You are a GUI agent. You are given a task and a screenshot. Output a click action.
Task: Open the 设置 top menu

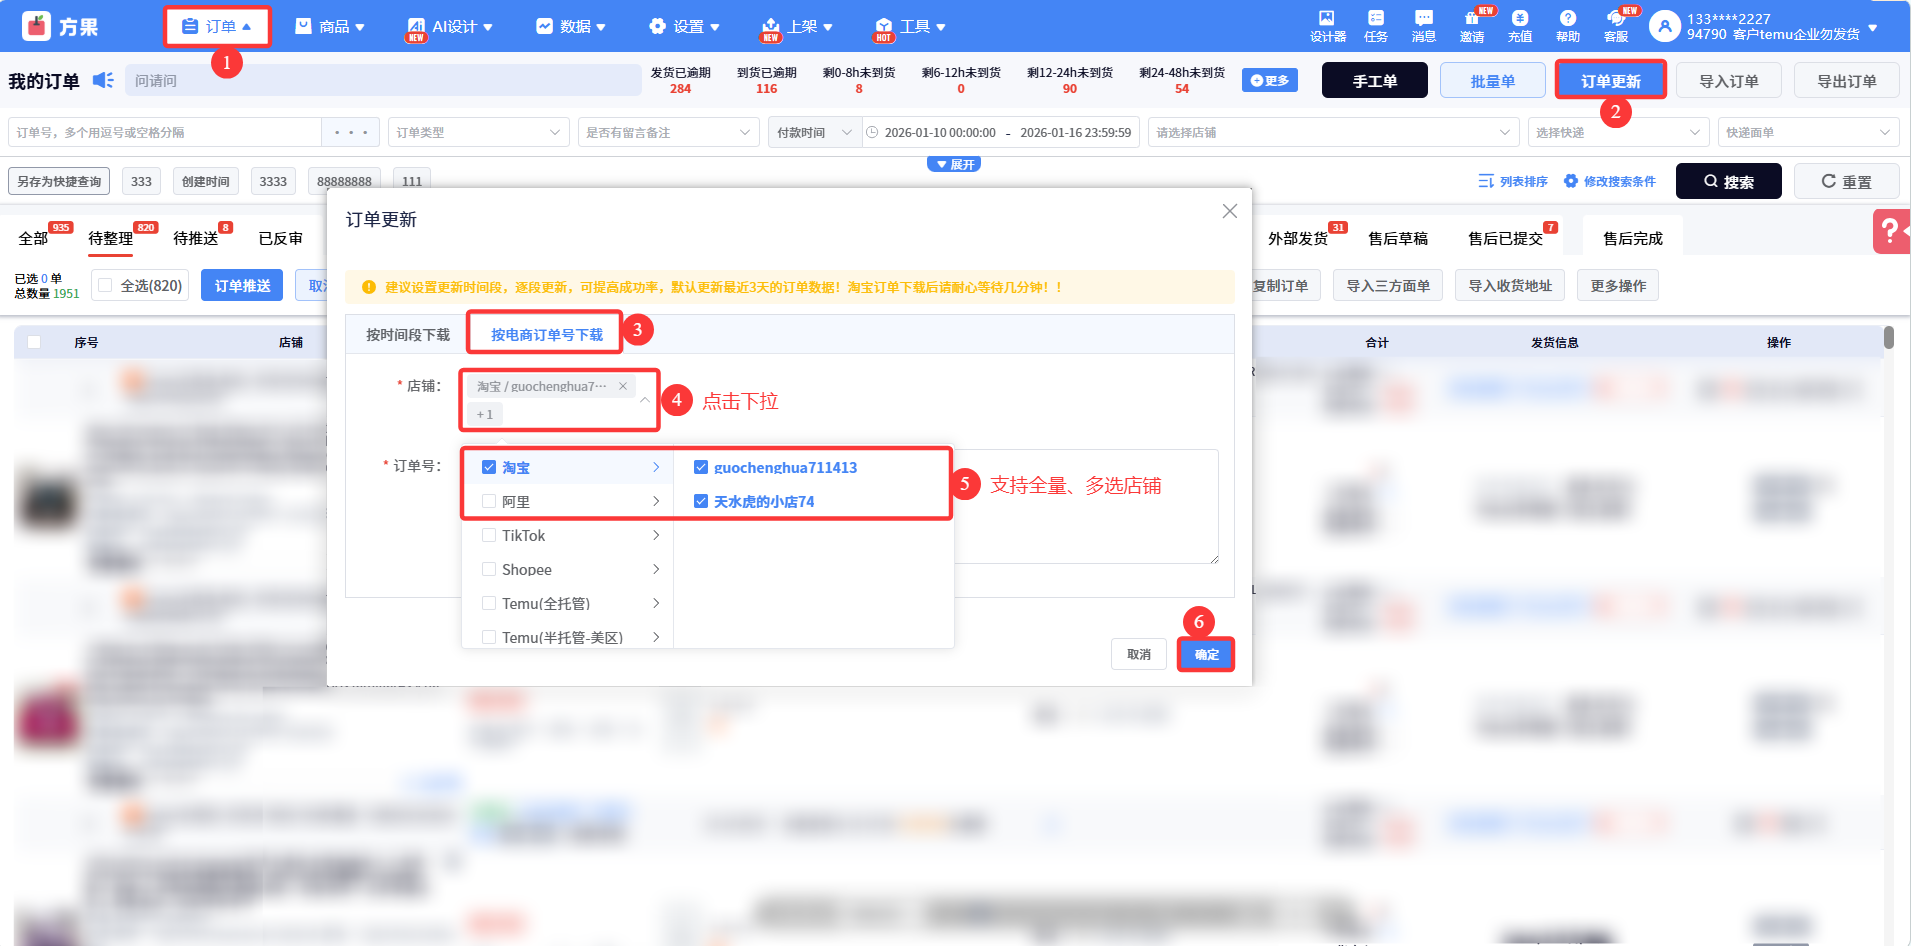pyautogui.click(x=684, y=26)
